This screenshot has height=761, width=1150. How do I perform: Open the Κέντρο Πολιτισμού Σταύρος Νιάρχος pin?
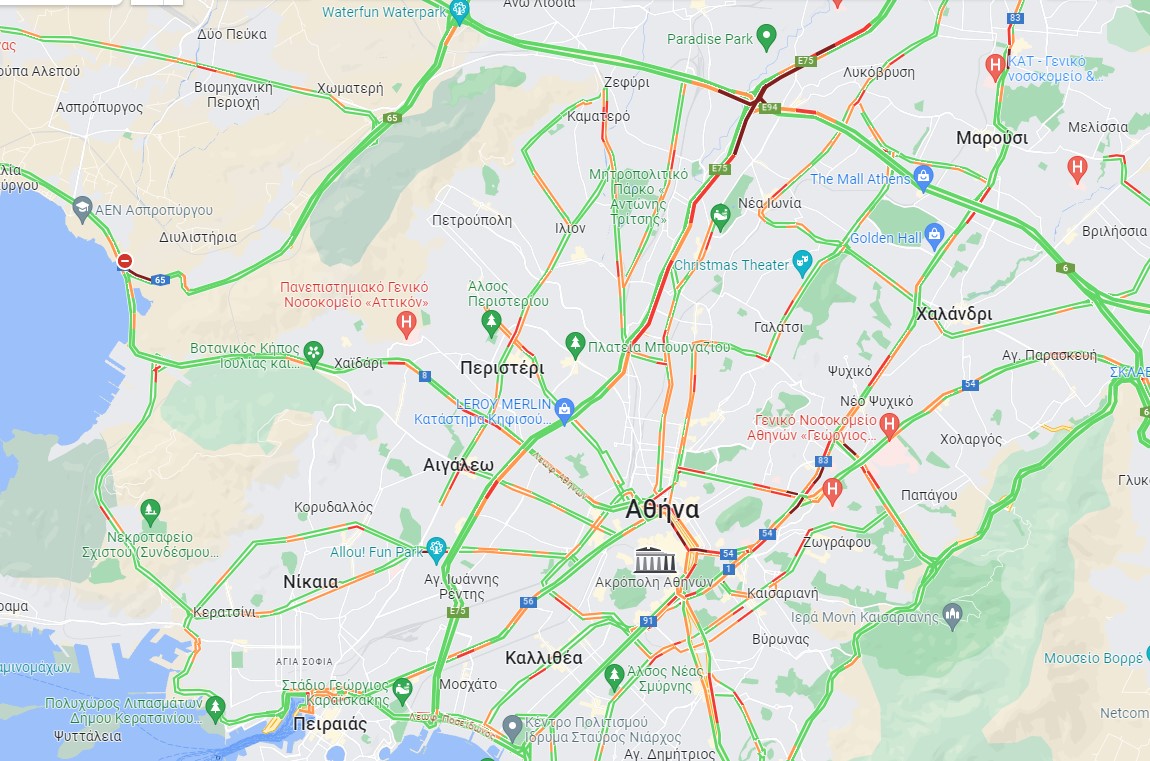(x=513, y=728)
